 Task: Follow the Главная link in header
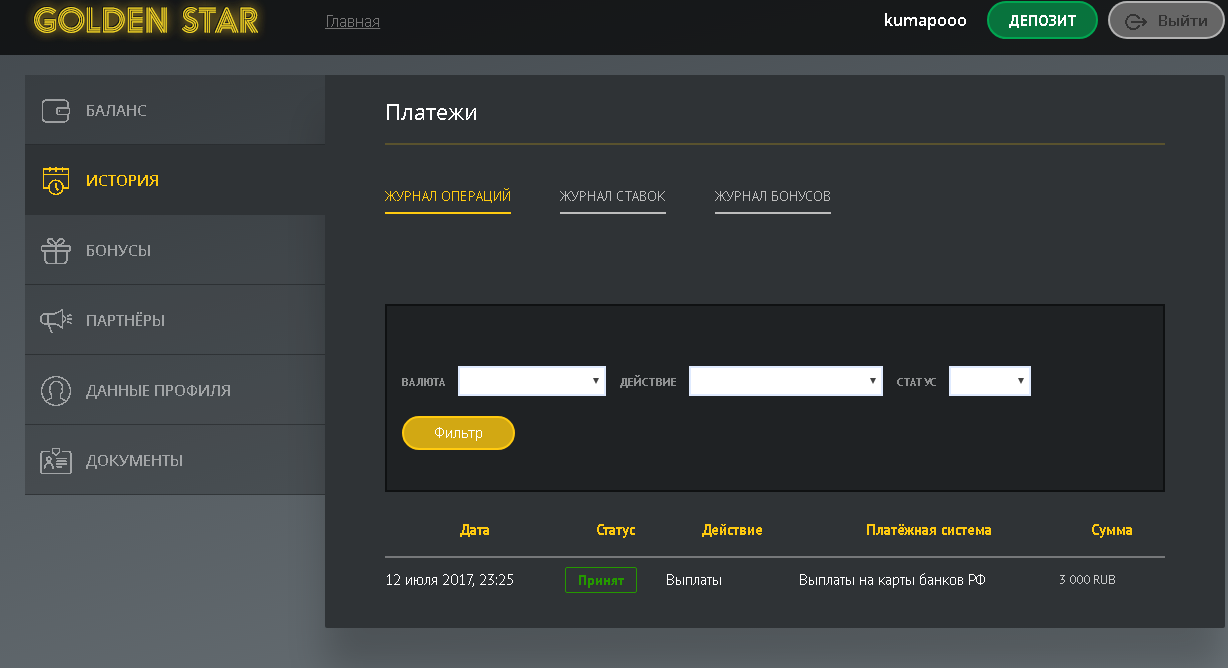click(x=352, y=21)
